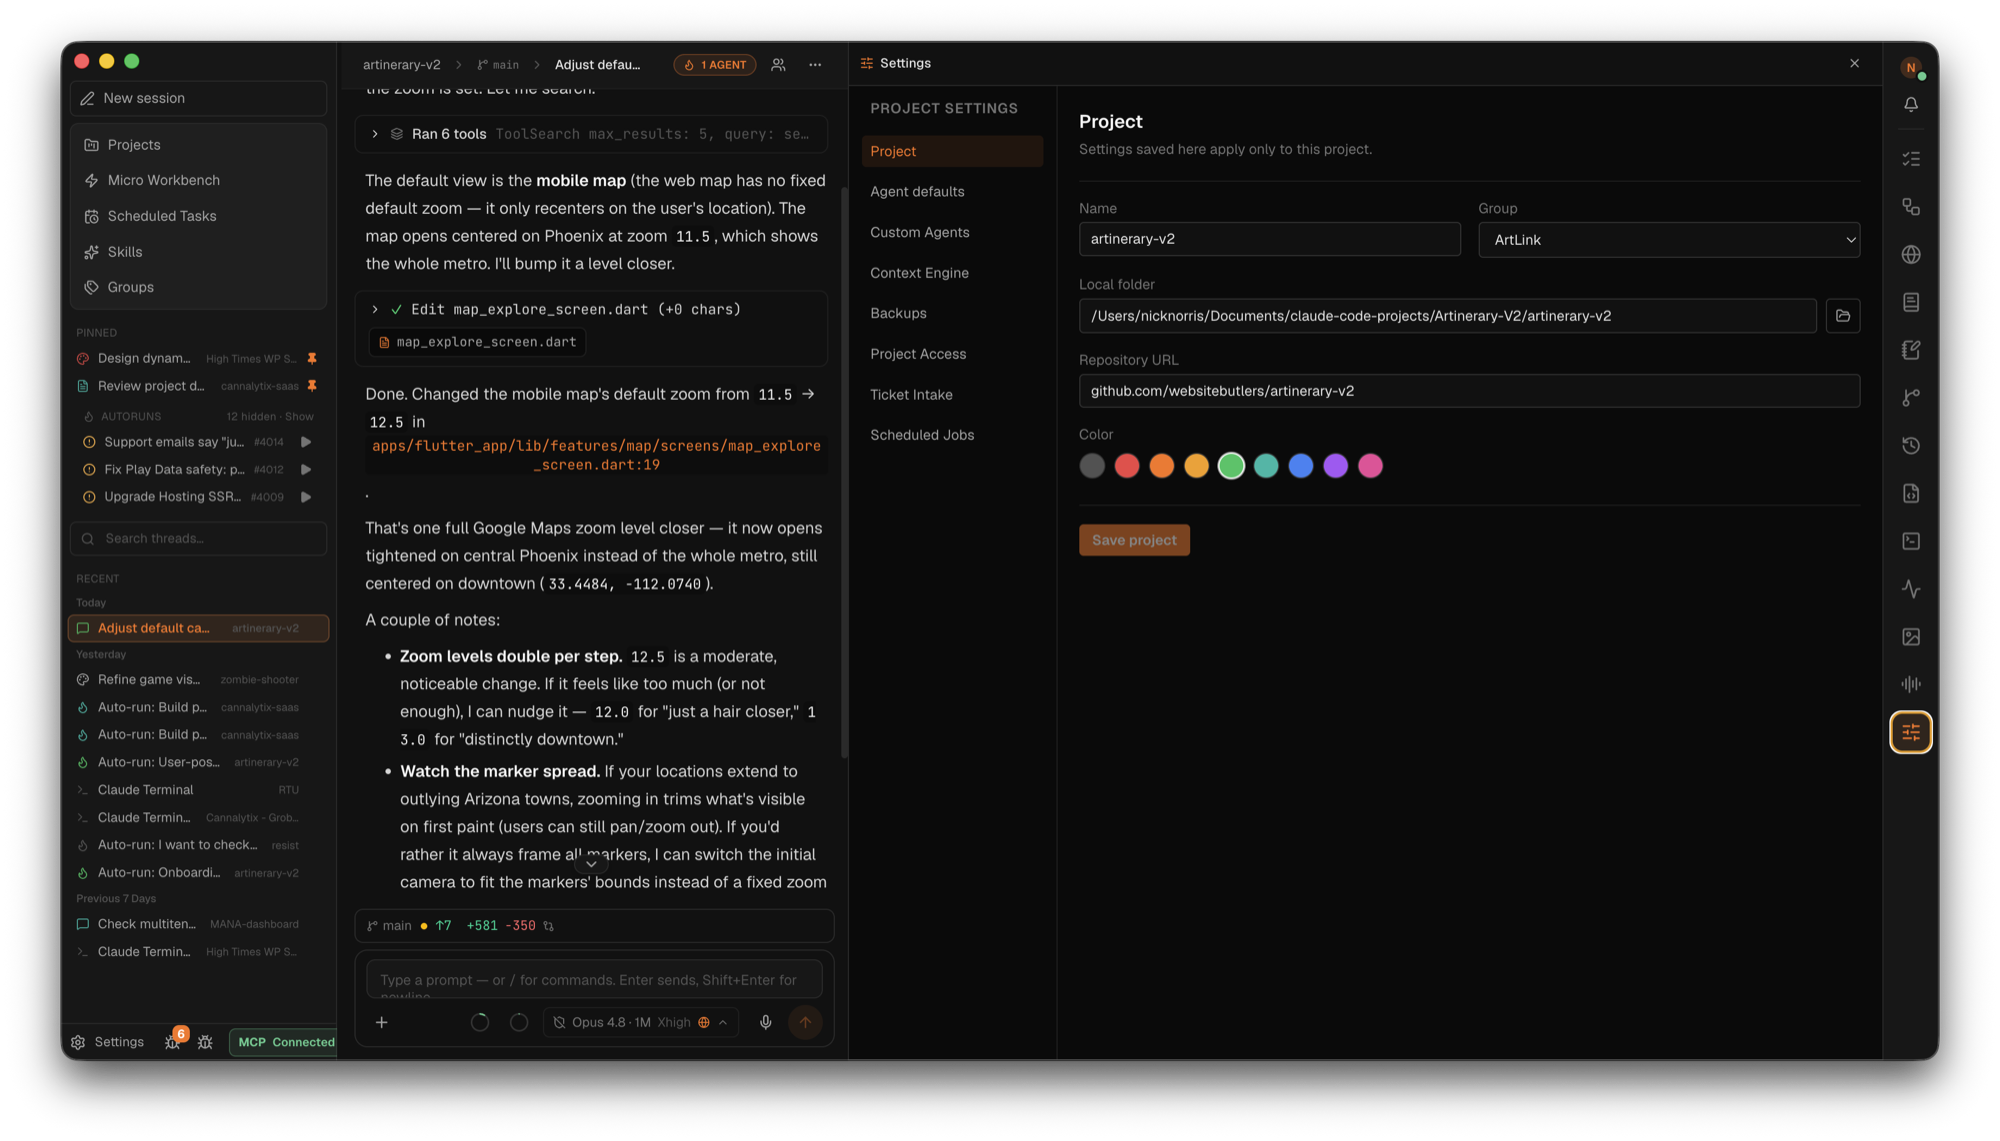Open the terminal icon in right rail

coord(1910,541)
